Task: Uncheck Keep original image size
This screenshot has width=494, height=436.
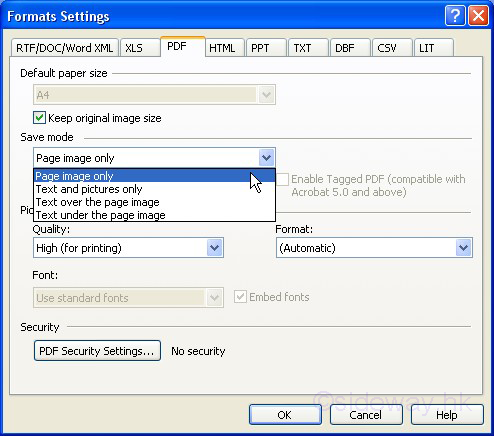Action: (x=39, y=118)
